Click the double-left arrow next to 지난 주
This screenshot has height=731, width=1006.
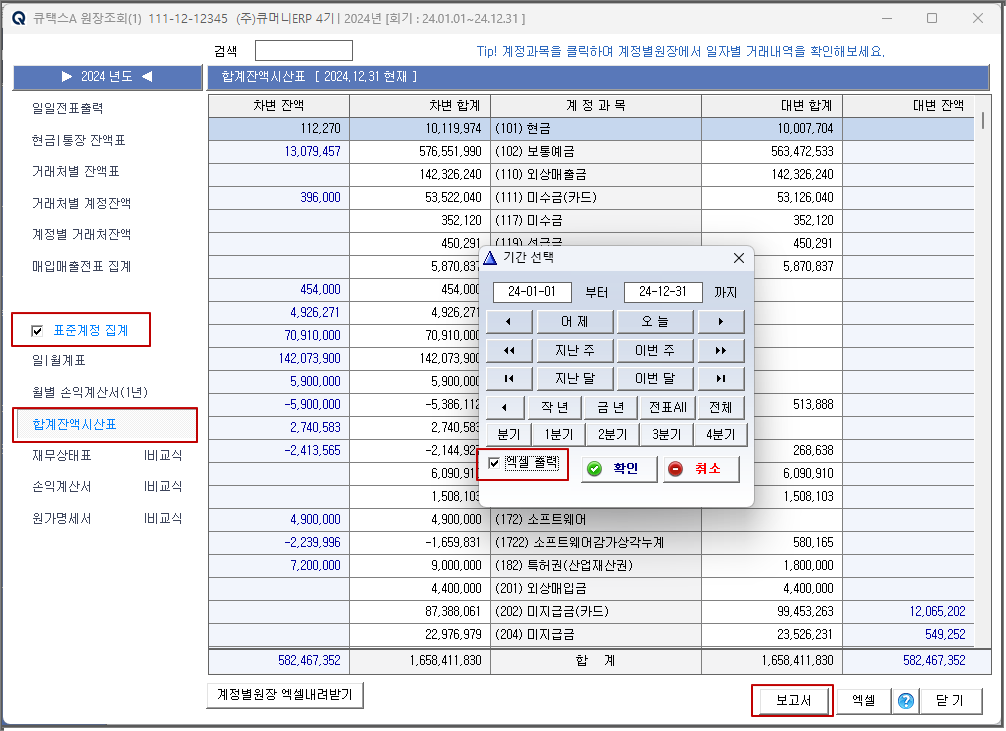(x=504, y=349)
